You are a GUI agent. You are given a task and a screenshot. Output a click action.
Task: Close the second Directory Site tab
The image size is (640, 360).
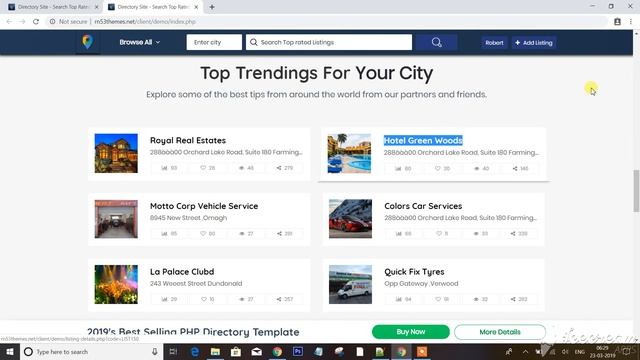[196, 7]
